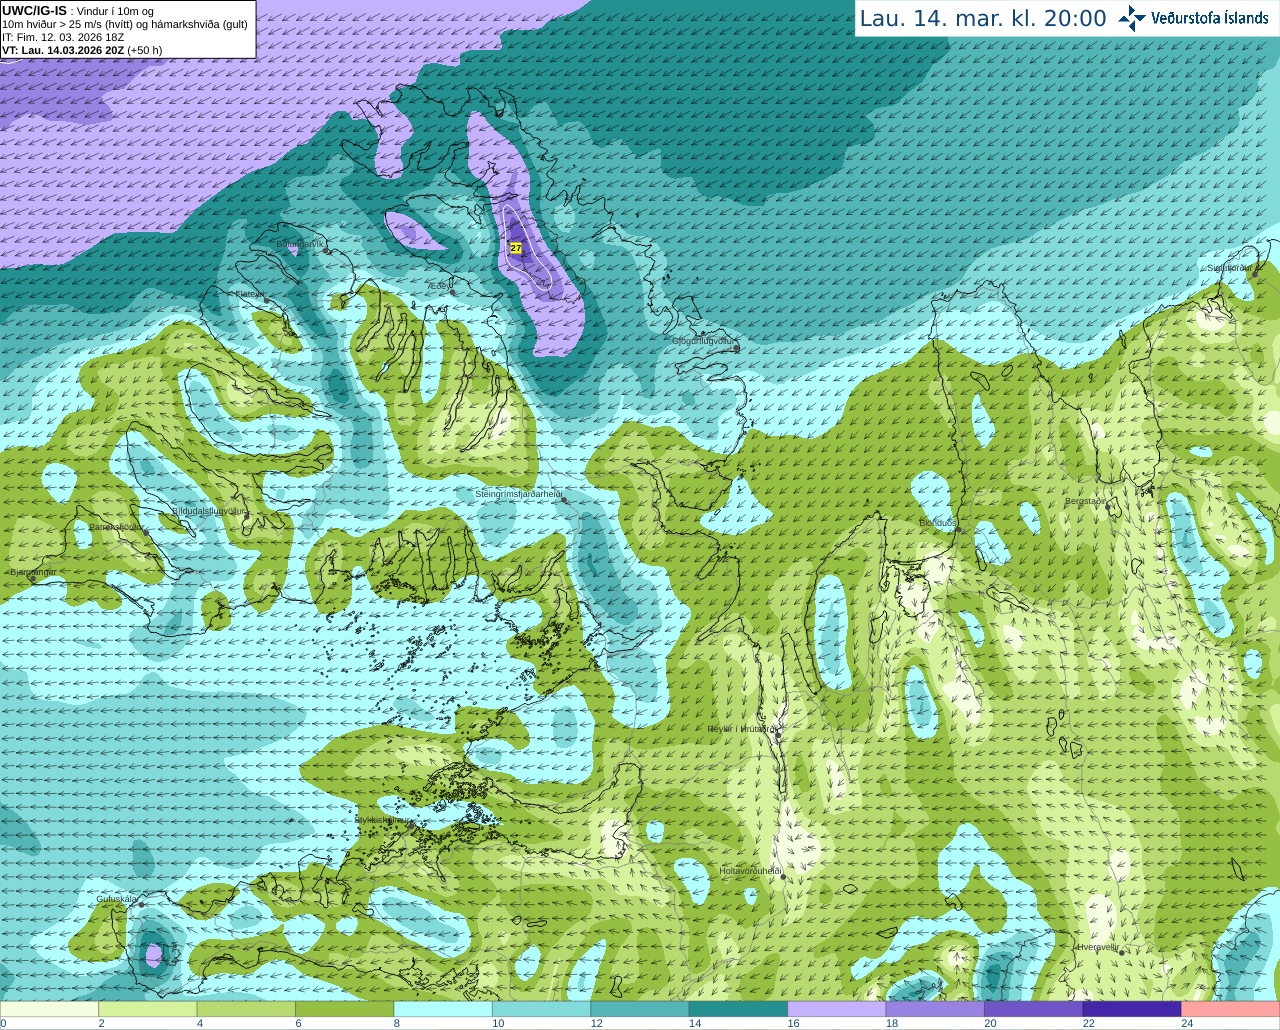Click the Steingrímsfjarðarheiði station dot

click(563, 499)
